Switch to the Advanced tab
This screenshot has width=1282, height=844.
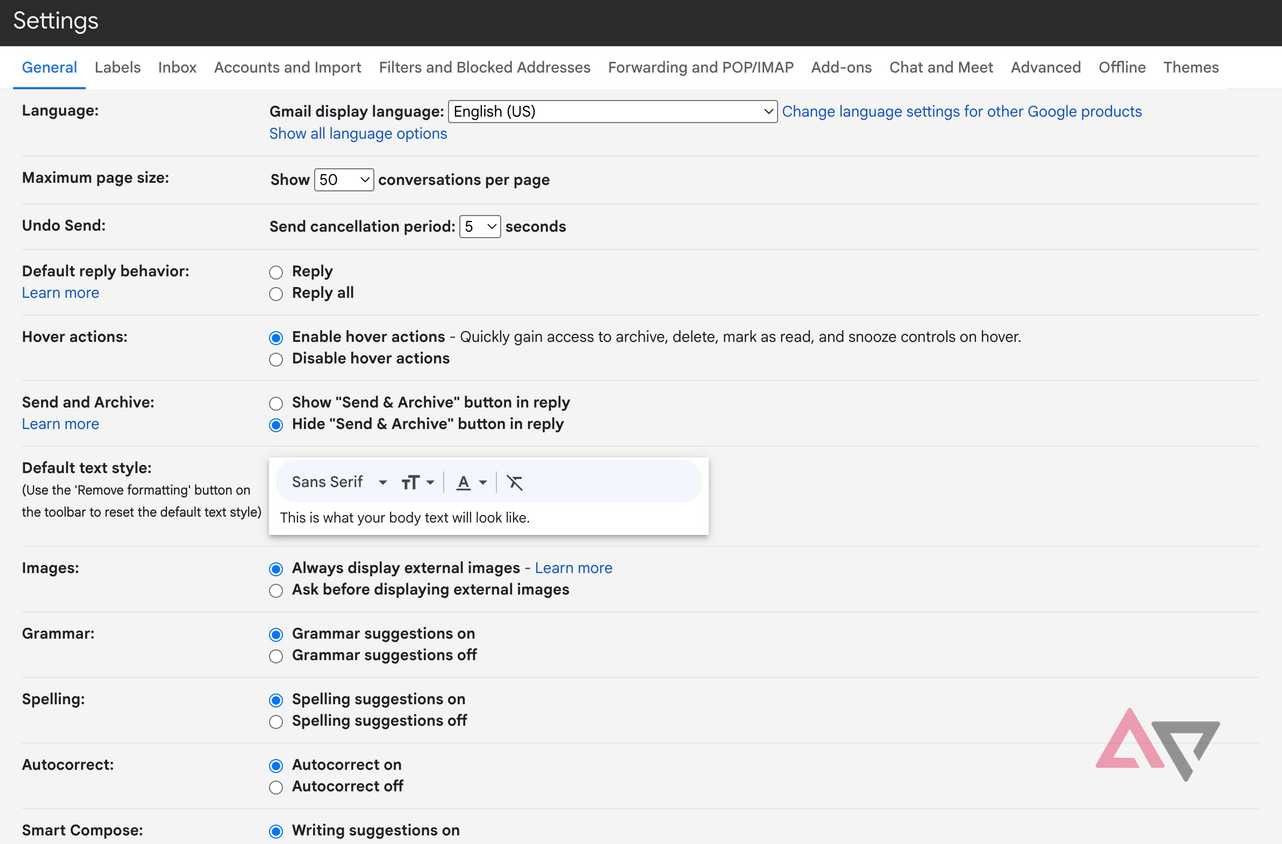(1046, 67)
